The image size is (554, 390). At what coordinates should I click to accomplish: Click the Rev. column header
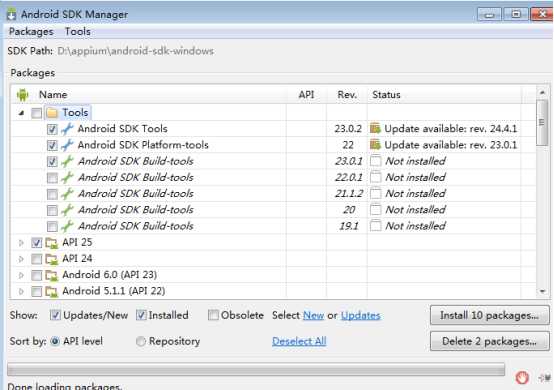[x=347, y=95]
